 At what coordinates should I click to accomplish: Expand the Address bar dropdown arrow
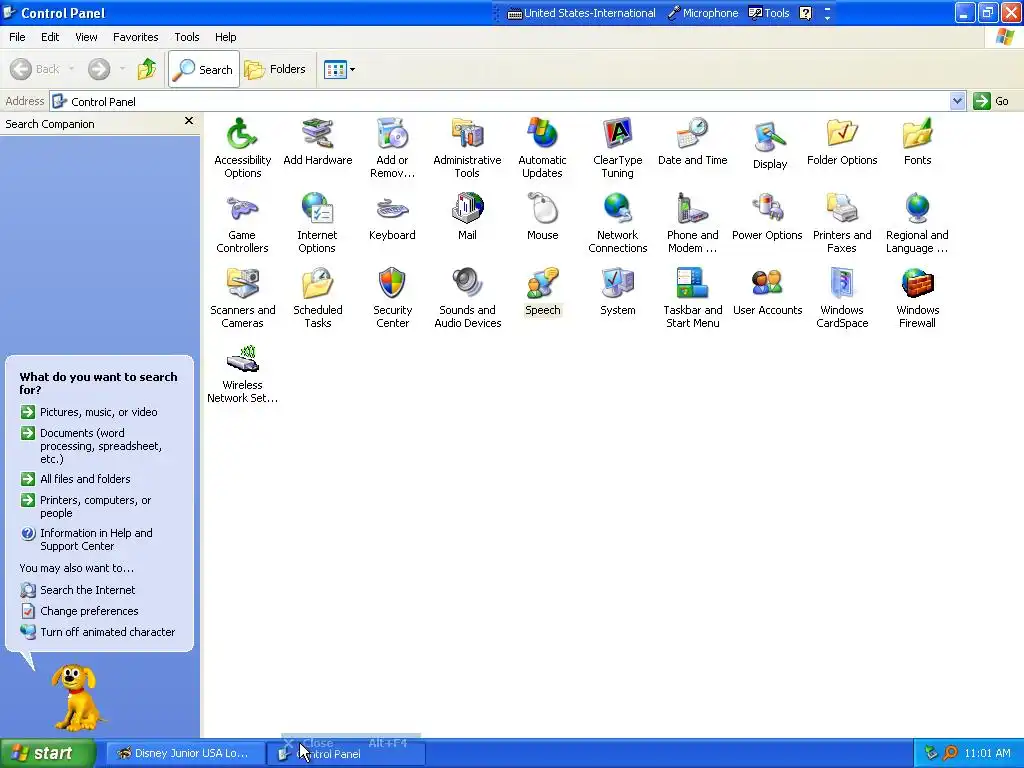click(957, 101)
